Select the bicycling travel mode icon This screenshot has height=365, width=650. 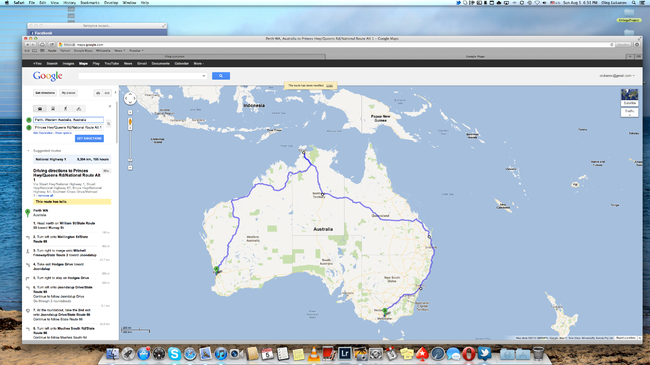tap(79, 109)
